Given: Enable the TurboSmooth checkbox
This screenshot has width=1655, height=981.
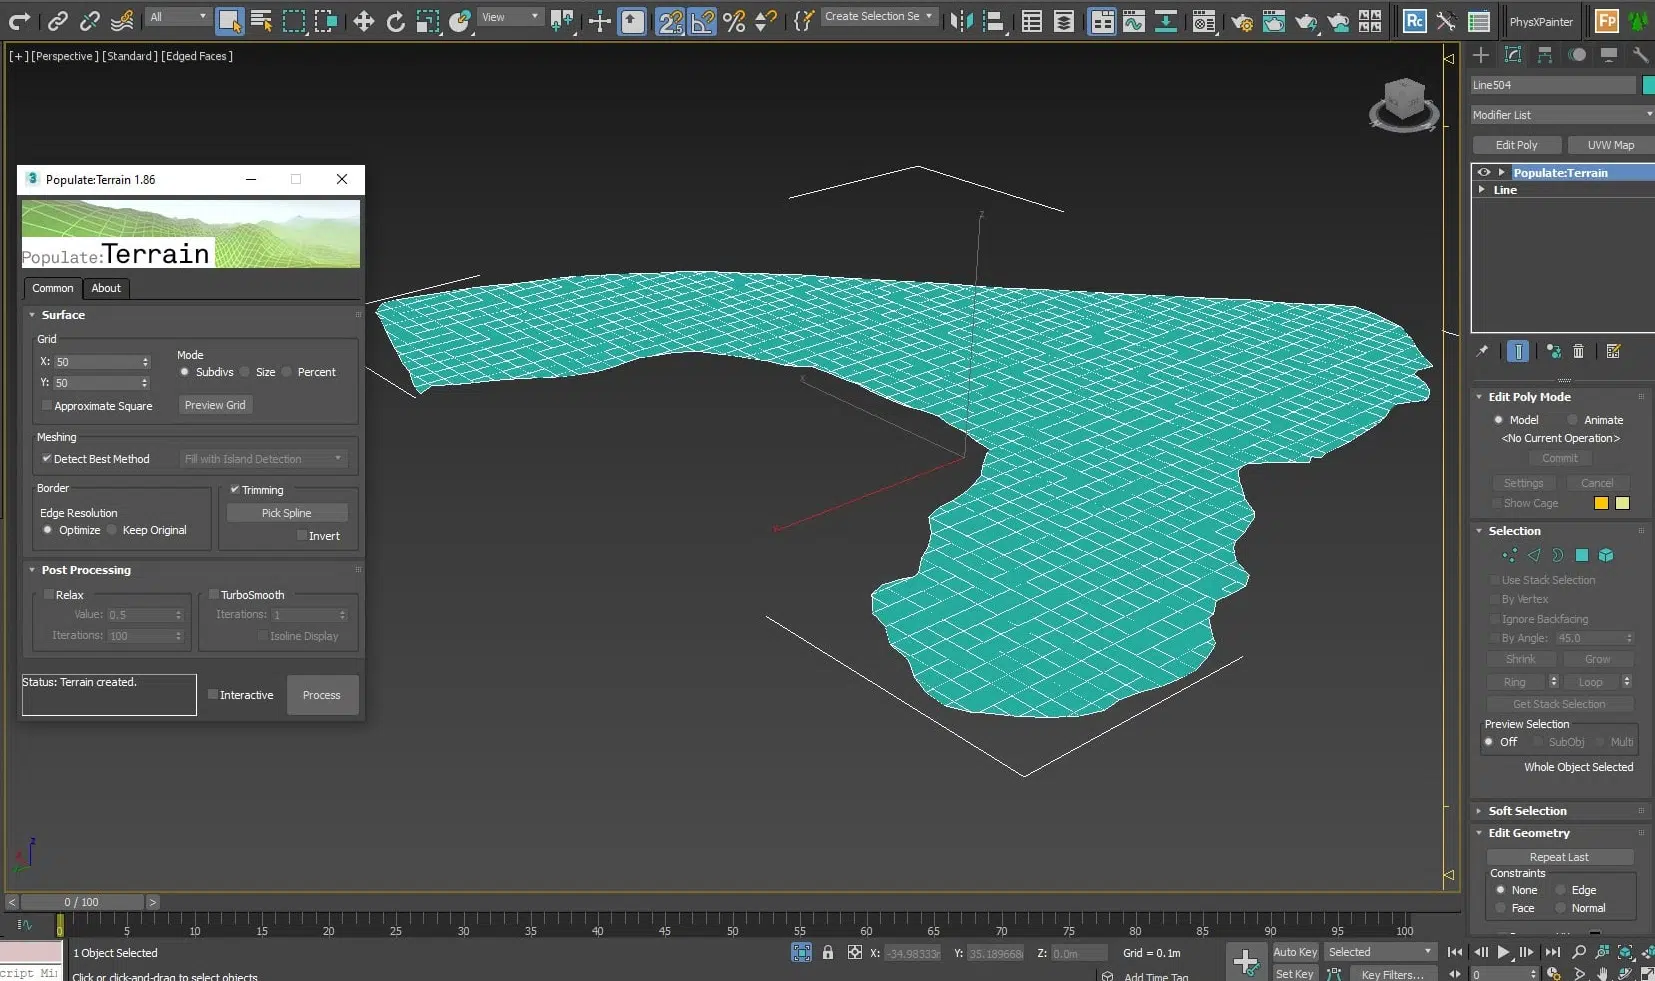Looking at the screenshot, I should [214, 595].
